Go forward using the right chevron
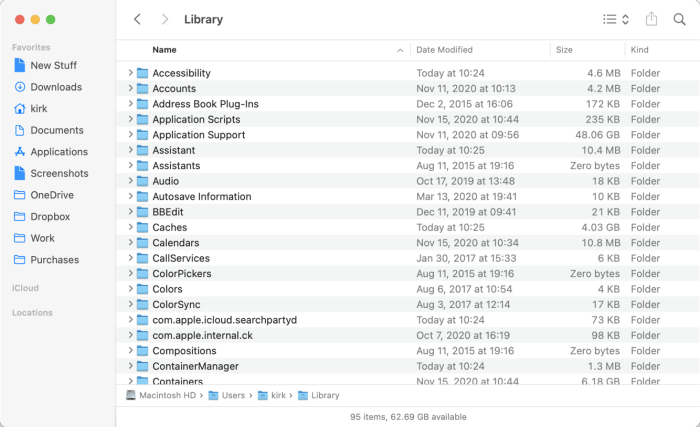Screen dimensions: 700x427 [x=165, y=19]
